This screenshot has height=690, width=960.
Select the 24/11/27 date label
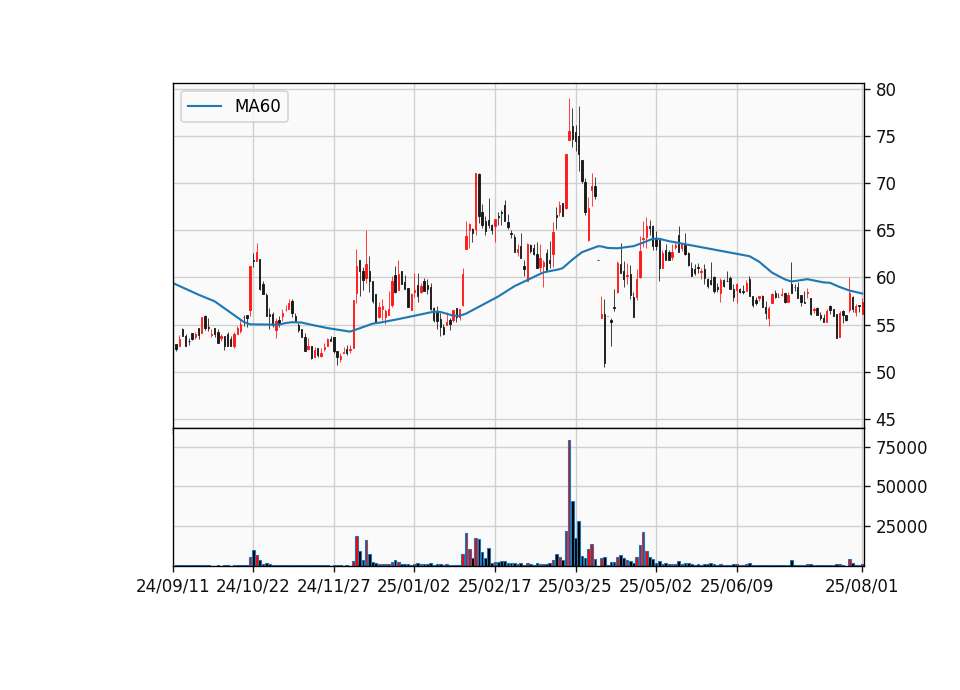point(334,586)
